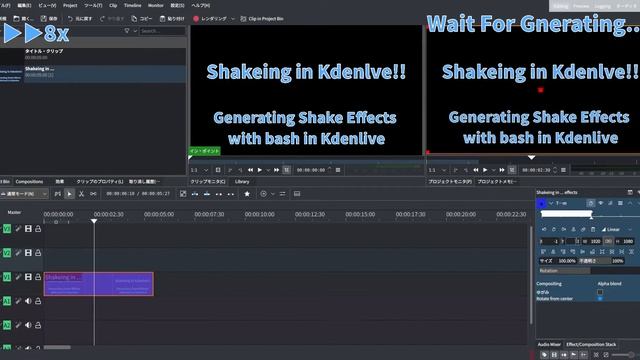
Task: Lock track V3
Action: pyautogui.click(x=38, y=229)
